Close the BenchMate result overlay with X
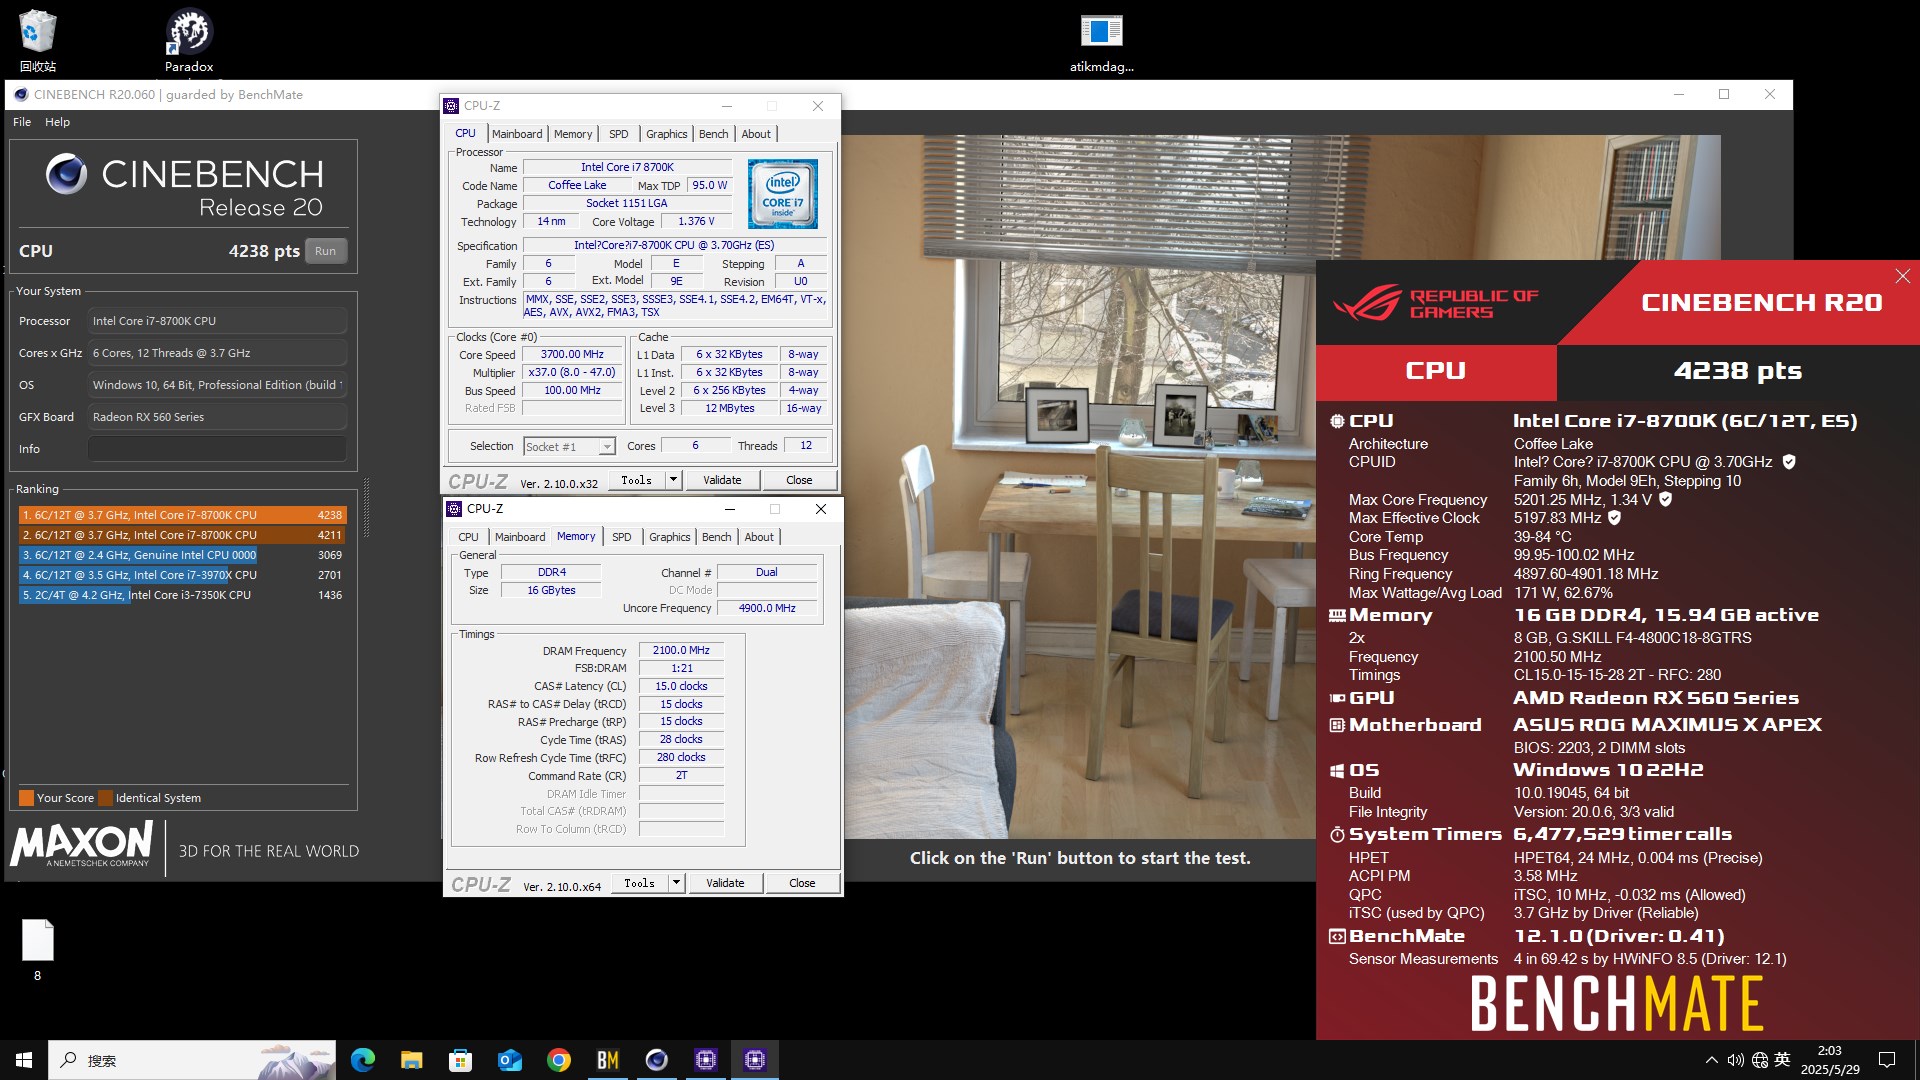This screenshot has width=1920, height=1080. coord(1902,276)
